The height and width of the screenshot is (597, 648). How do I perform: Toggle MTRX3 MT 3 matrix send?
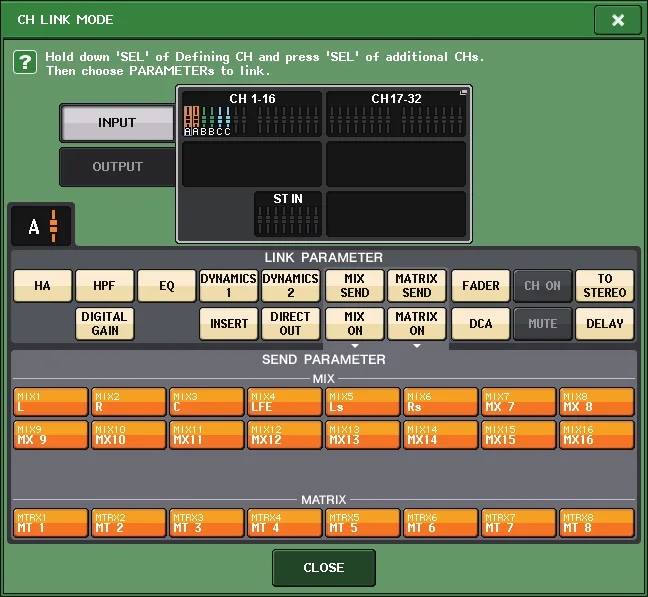pos(207,523)
